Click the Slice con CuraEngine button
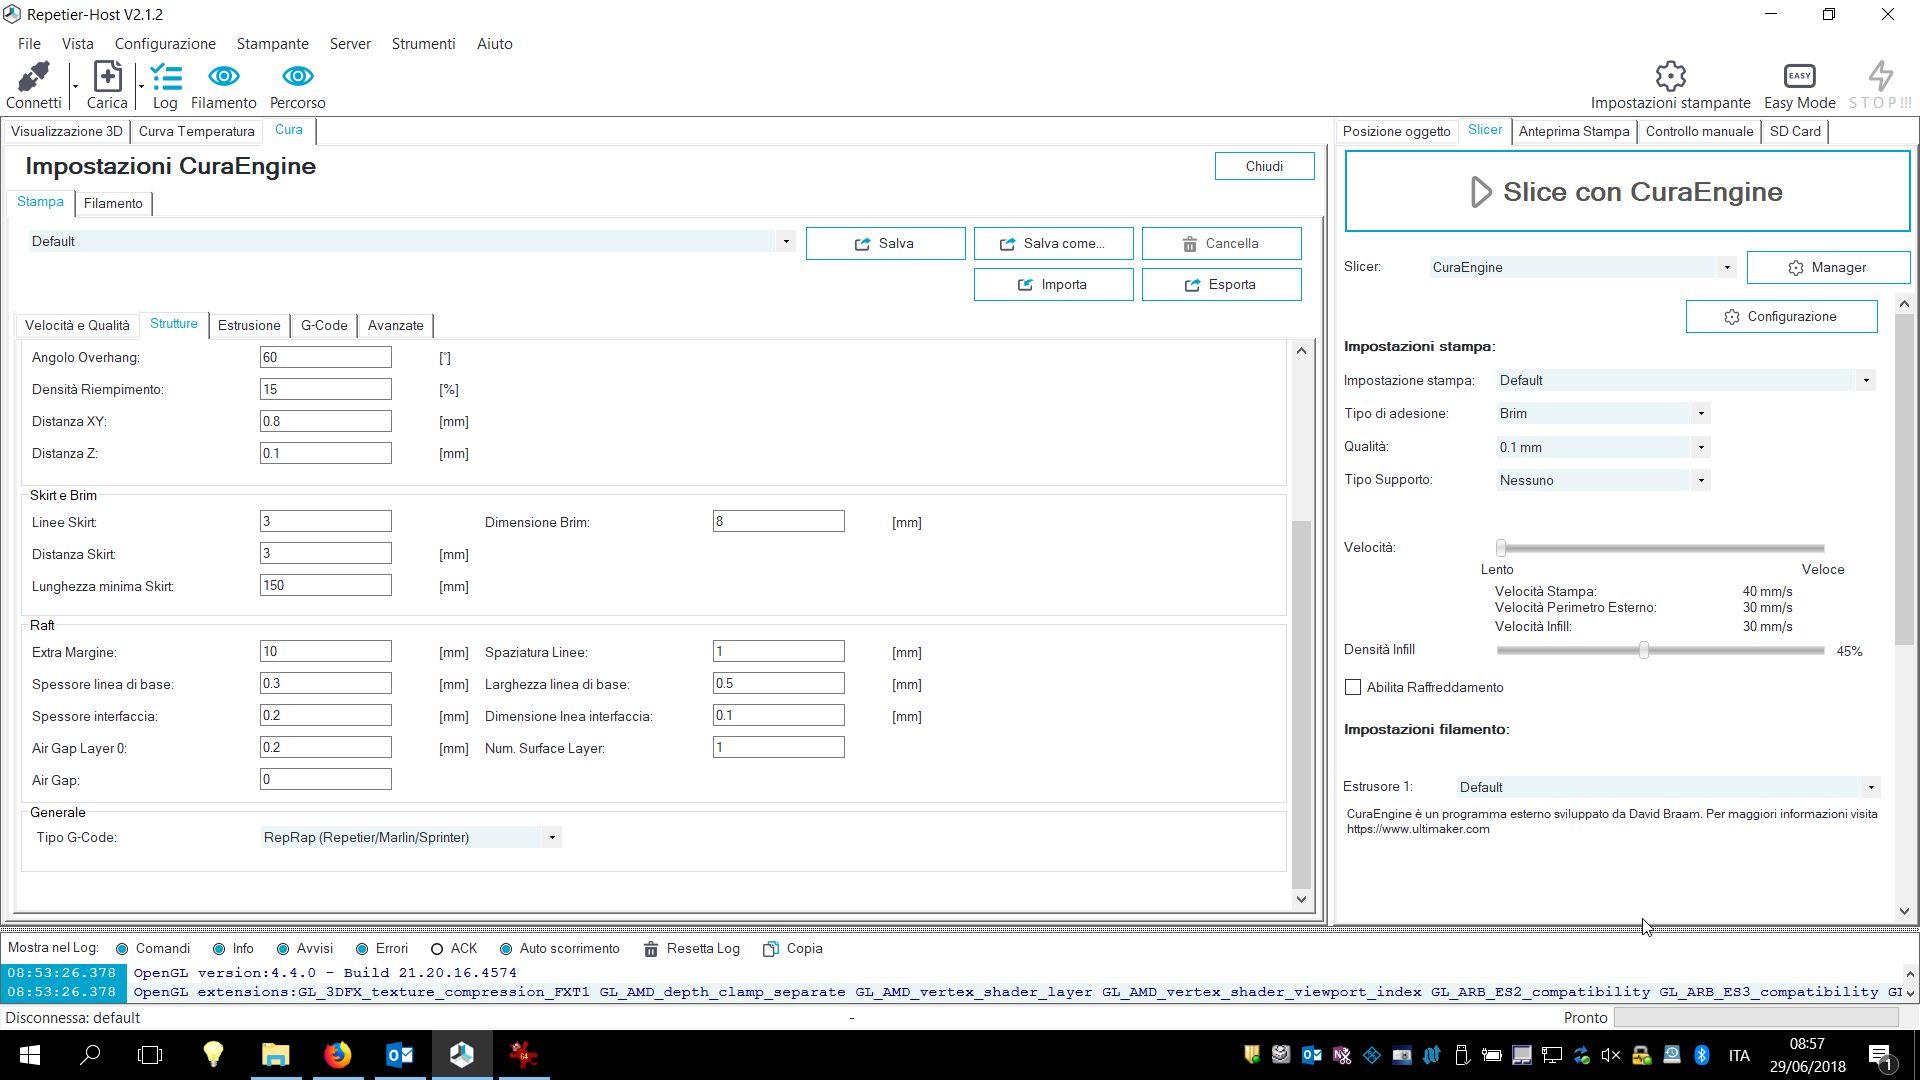This screenshot has width=1920, height=1080. [1626, 192]
